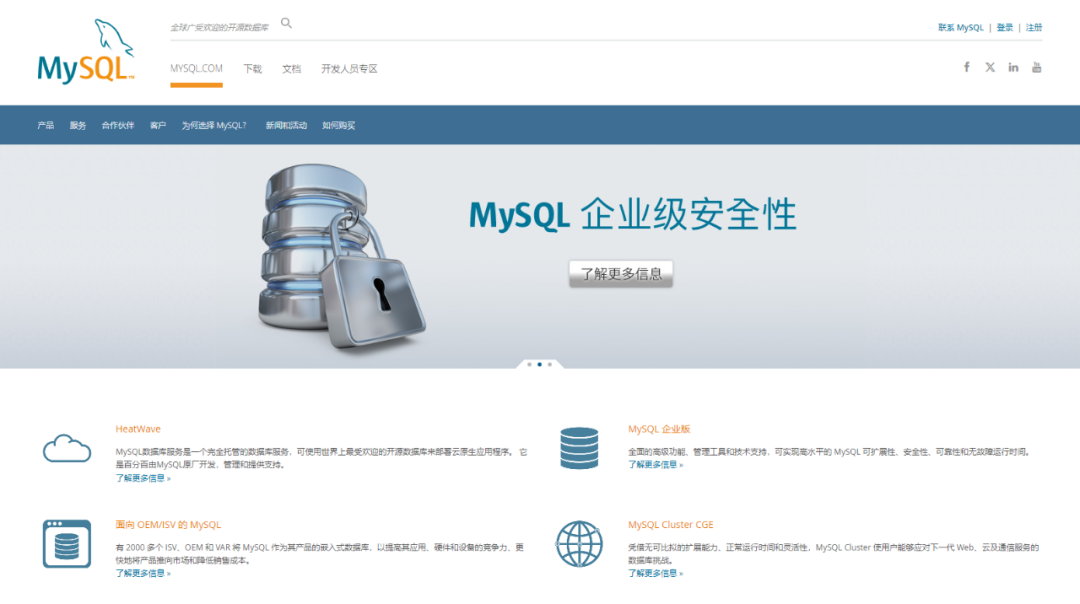
Task: Open MySQL X (Twitter) icon
Action: click(x=990, y=67)
